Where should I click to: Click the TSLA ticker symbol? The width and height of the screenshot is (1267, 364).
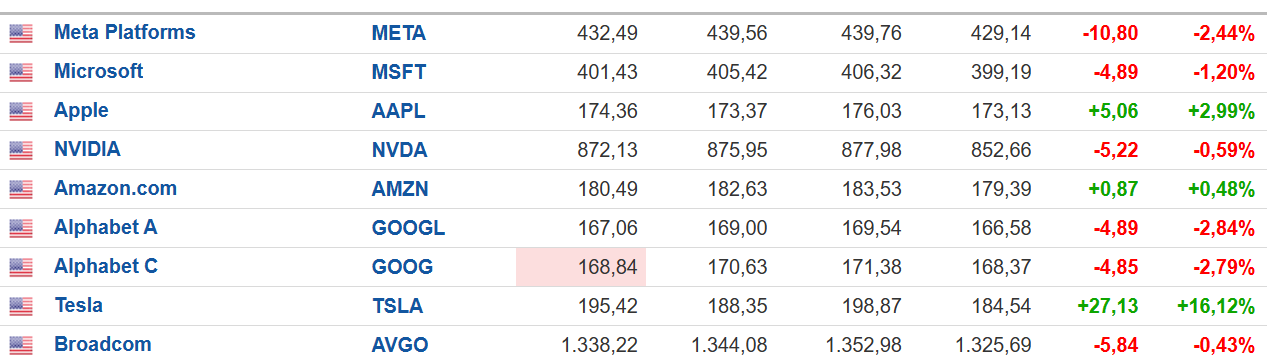coord(397,306)
